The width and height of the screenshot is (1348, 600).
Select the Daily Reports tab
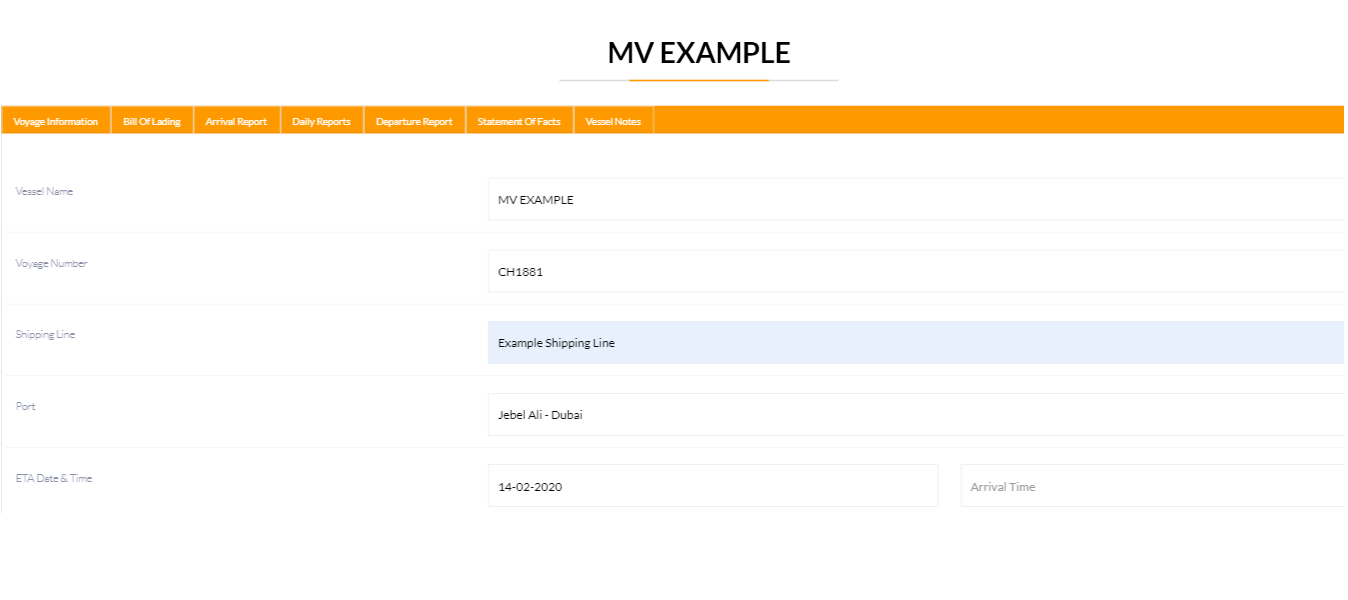[x=321, y=121]
